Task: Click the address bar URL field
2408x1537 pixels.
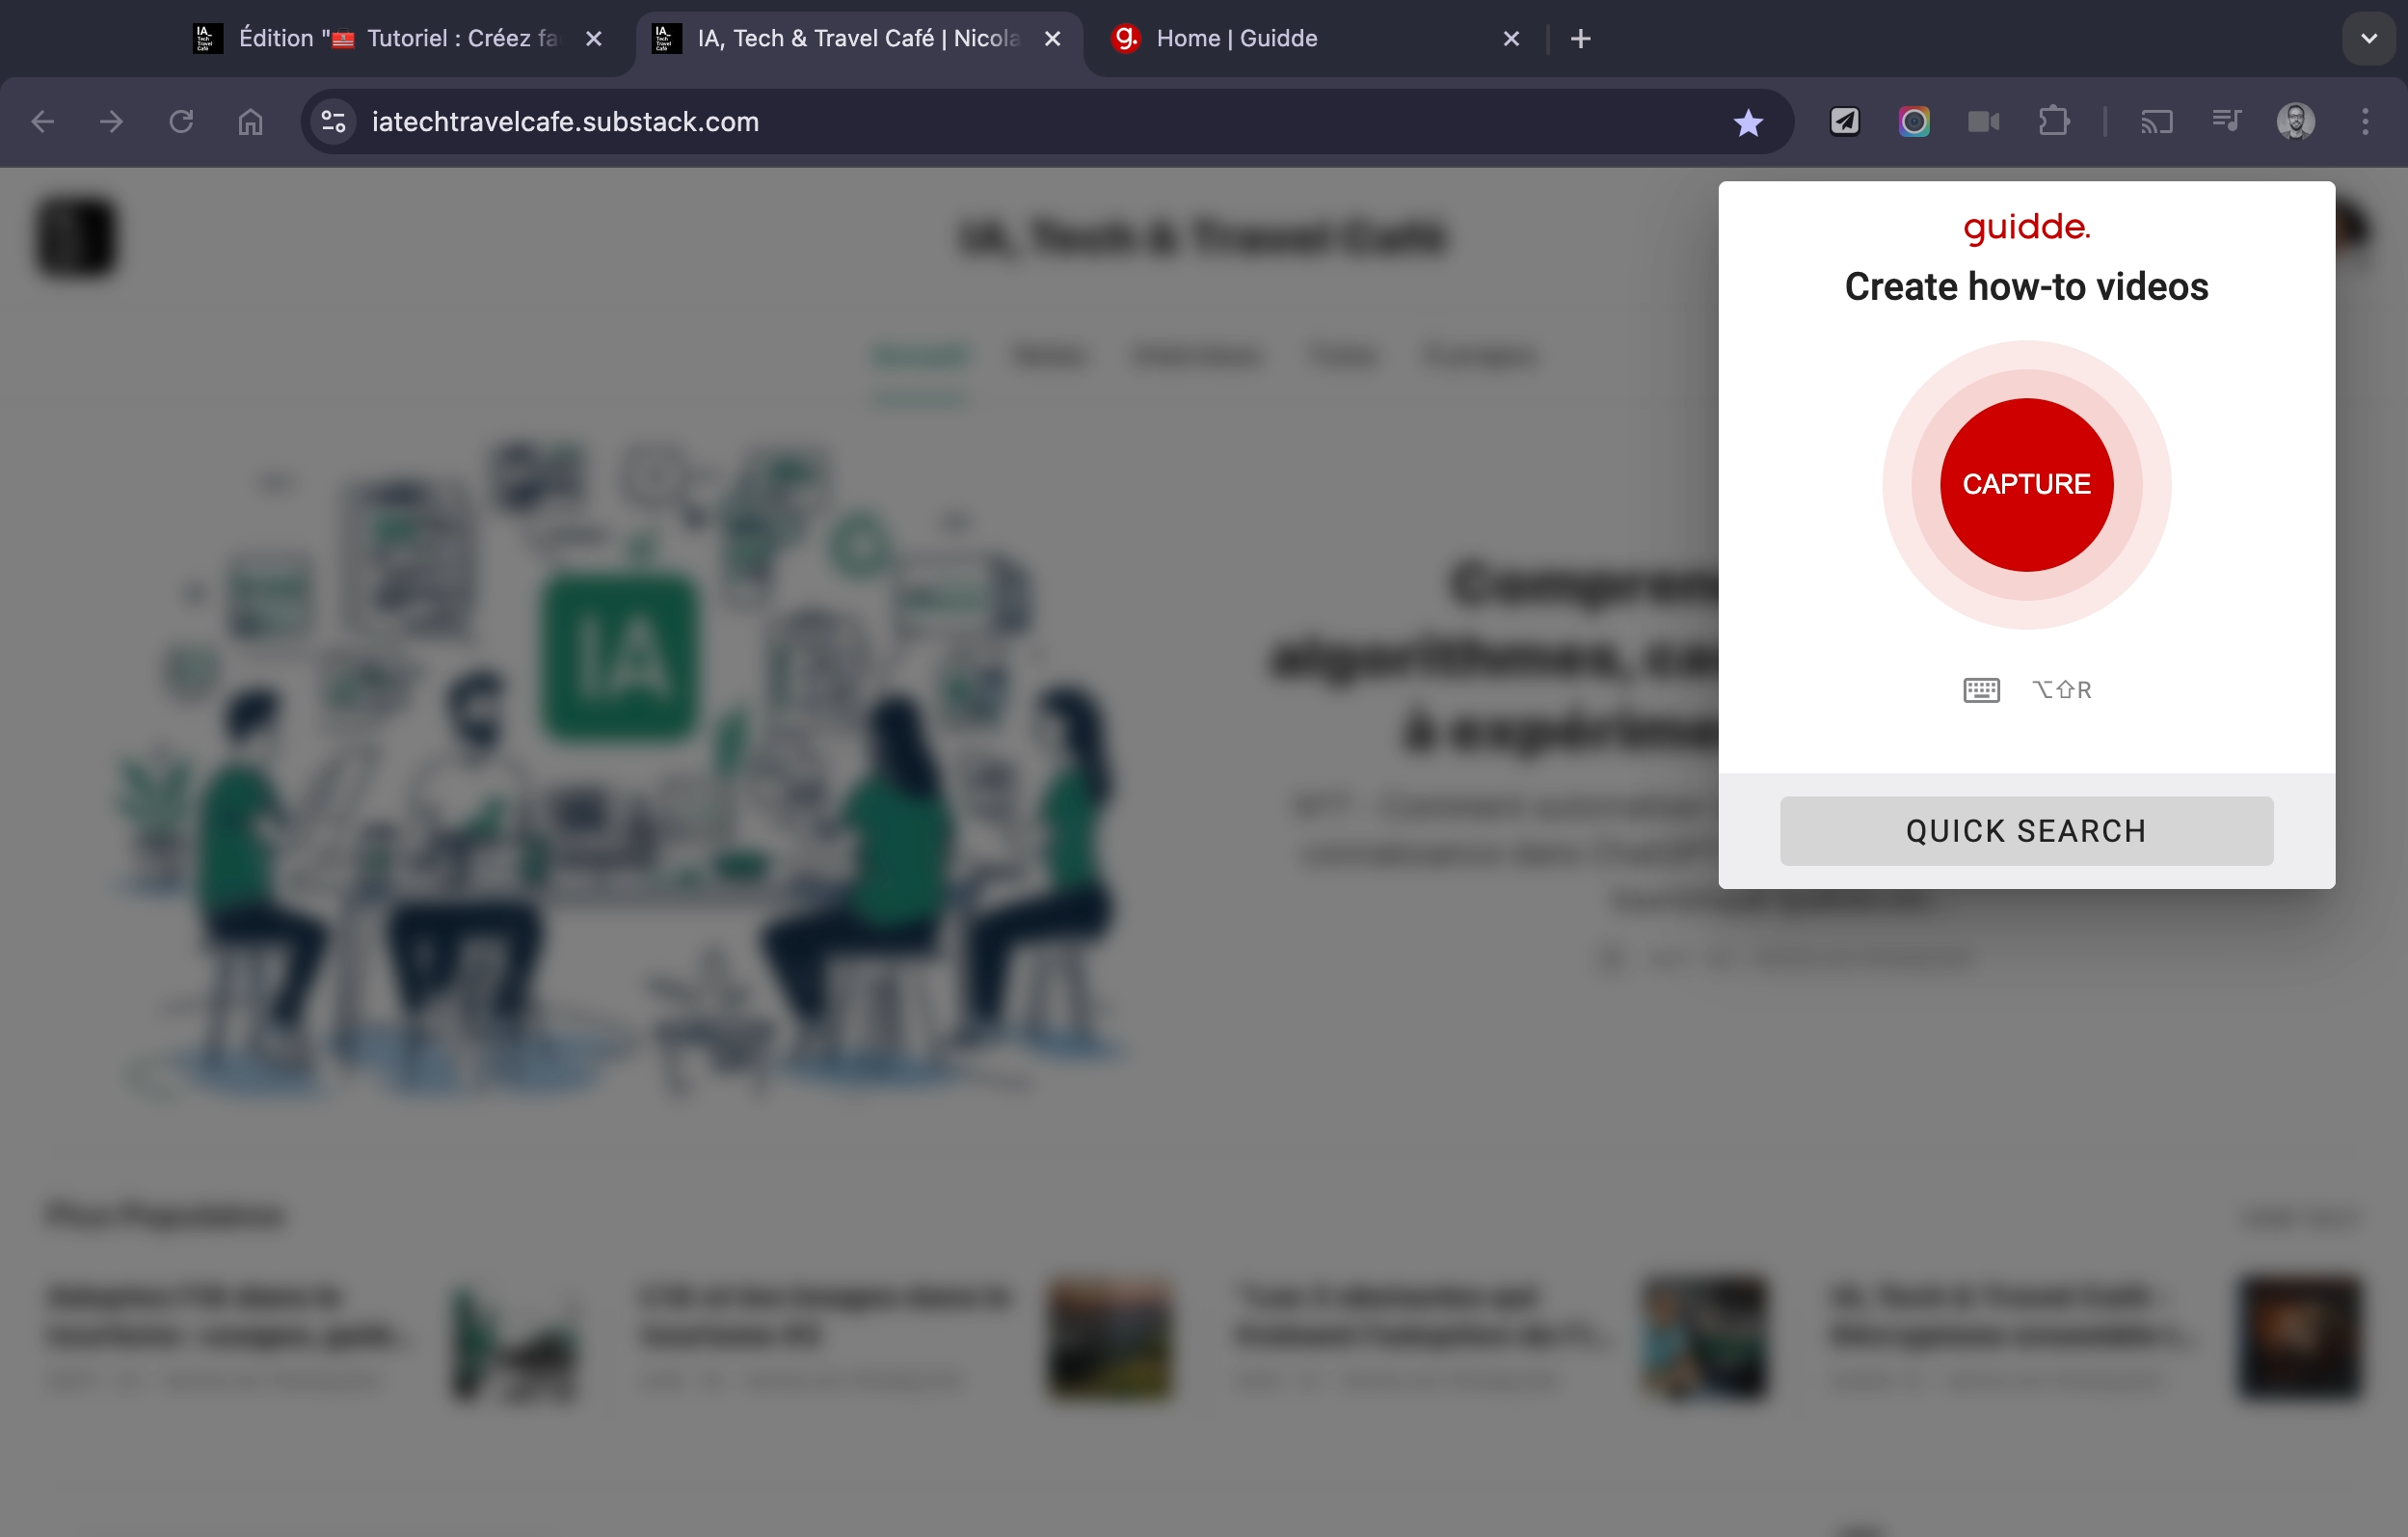Action: pyautogui.click(x=1000, y=122)
